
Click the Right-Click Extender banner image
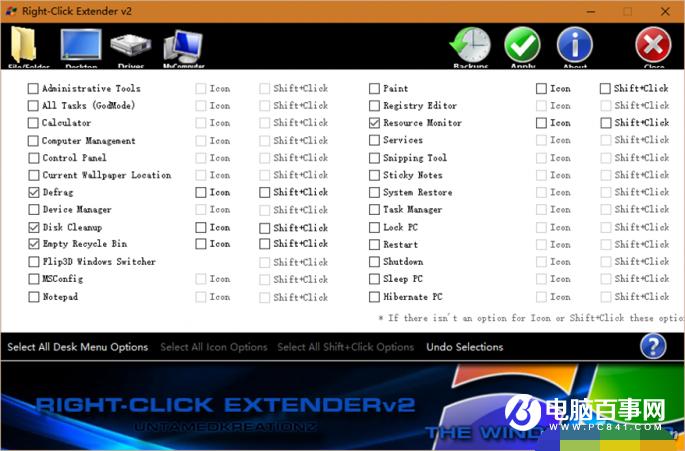click(342, 406)
